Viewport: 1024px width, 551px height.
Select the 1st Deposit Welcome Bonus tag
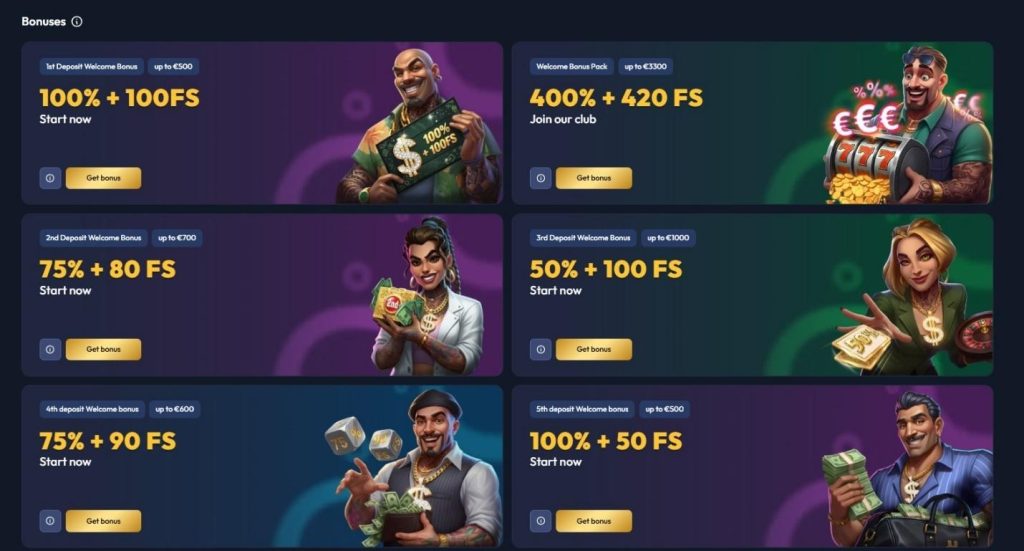91,67
